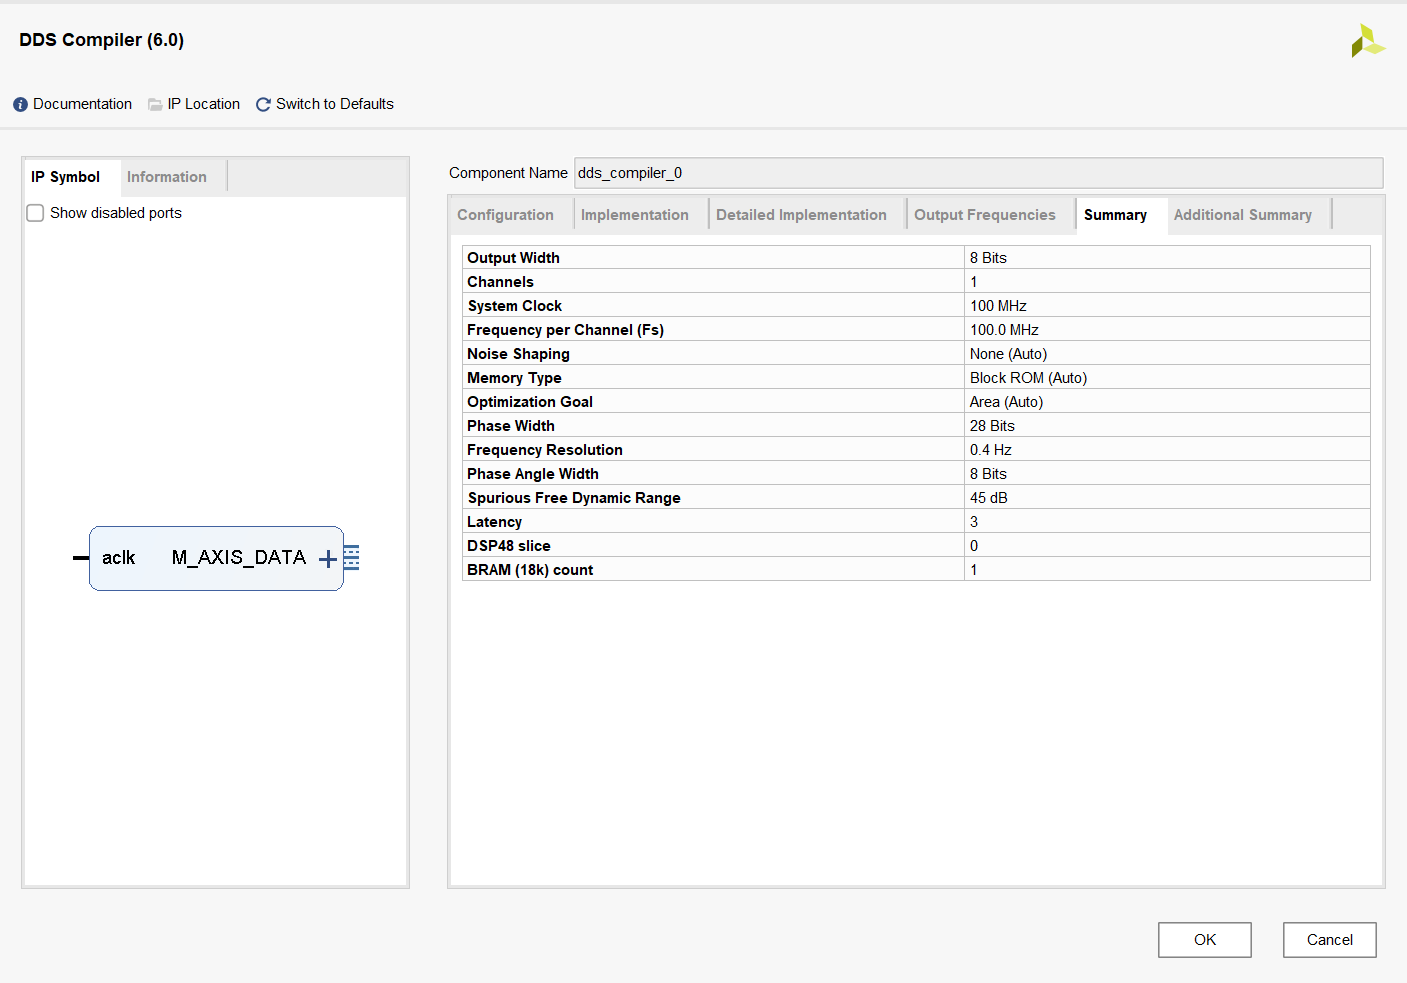Click the Block ROM (Auto) value
This screenshot has height=983, width=1407.
point(1028,378)
